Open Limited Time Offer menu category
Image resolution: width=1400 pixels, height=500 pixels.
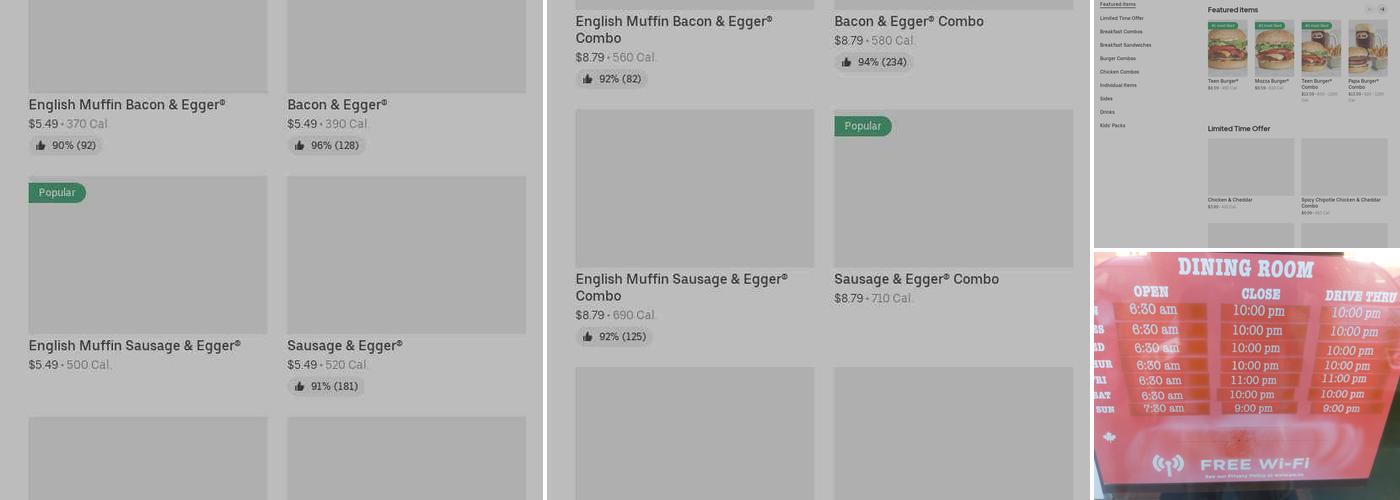1121,18
